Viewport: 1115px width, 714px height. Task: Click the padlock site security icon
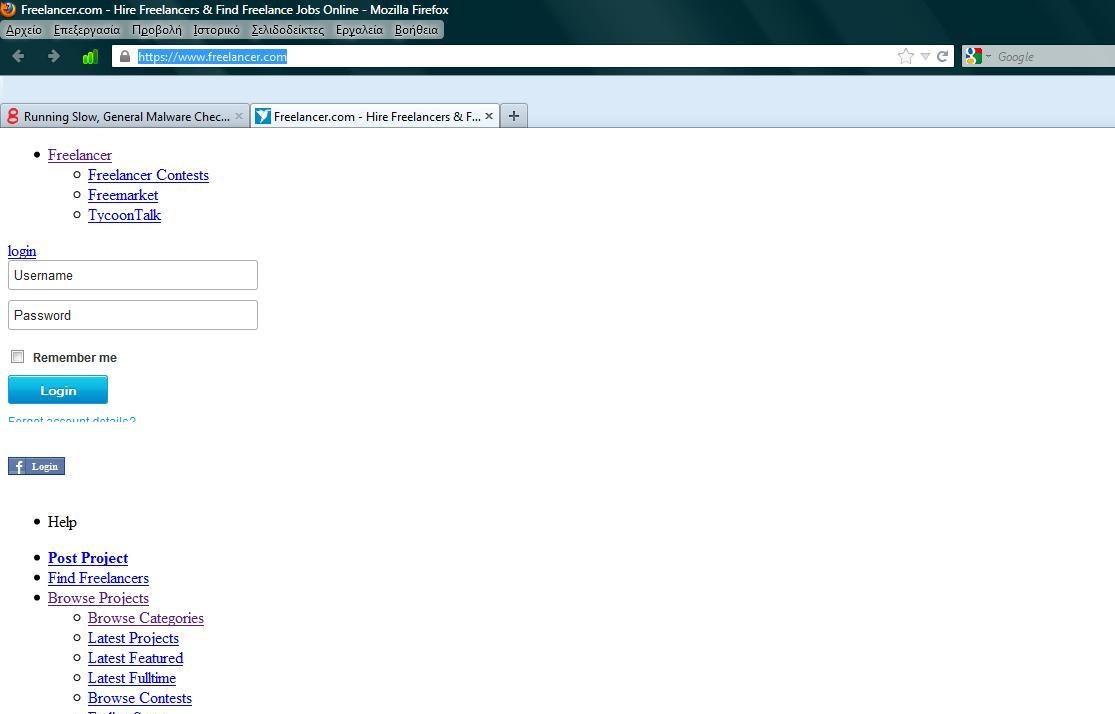125,56
